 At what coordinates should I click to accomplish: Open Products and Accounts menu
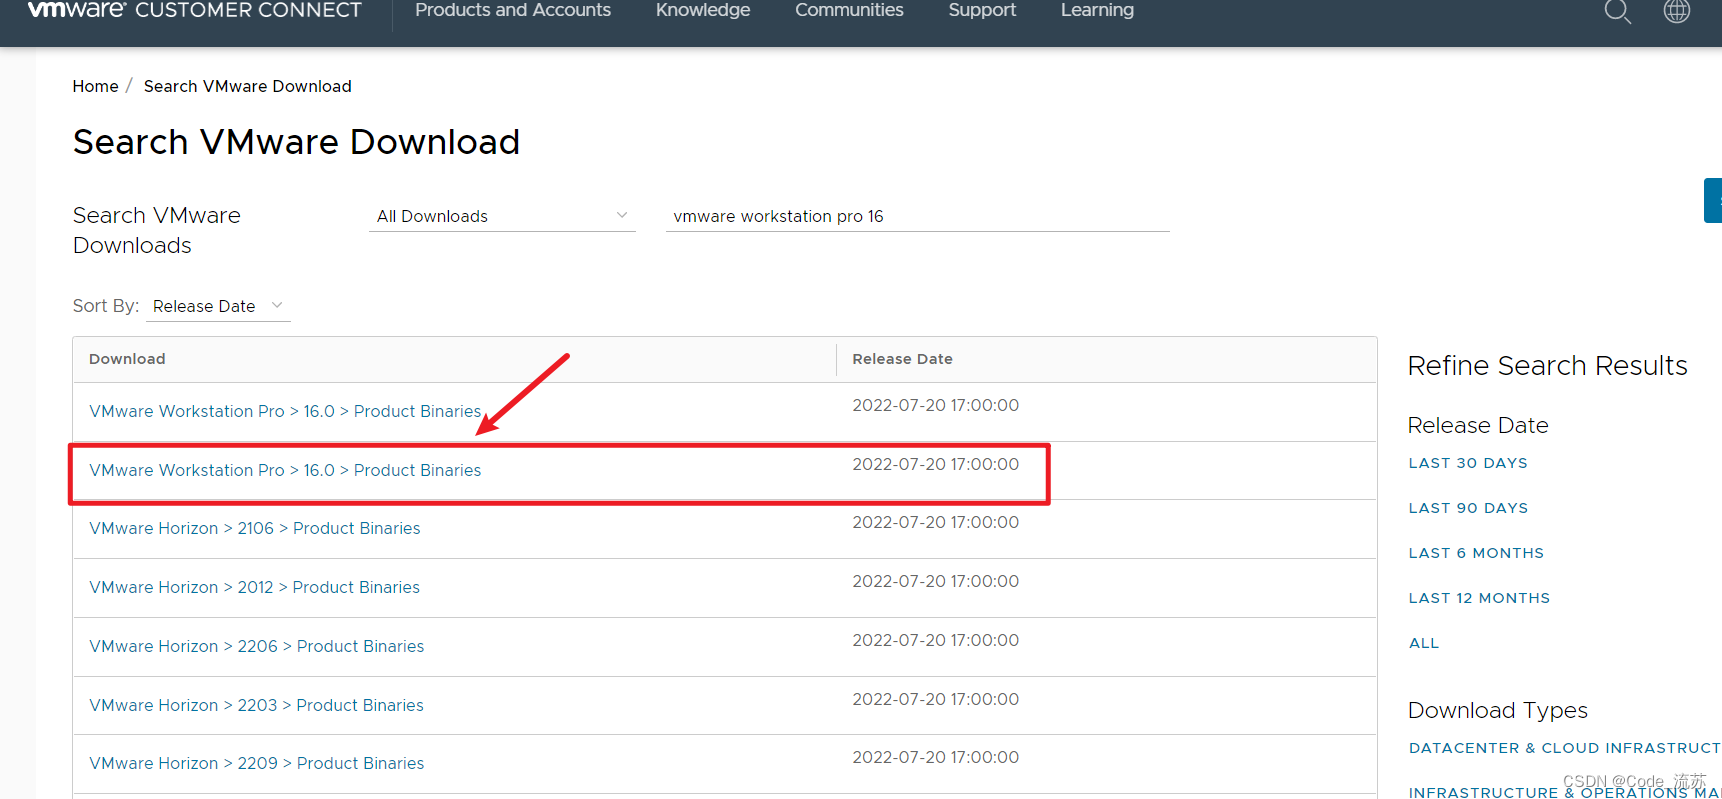(513, 10)
